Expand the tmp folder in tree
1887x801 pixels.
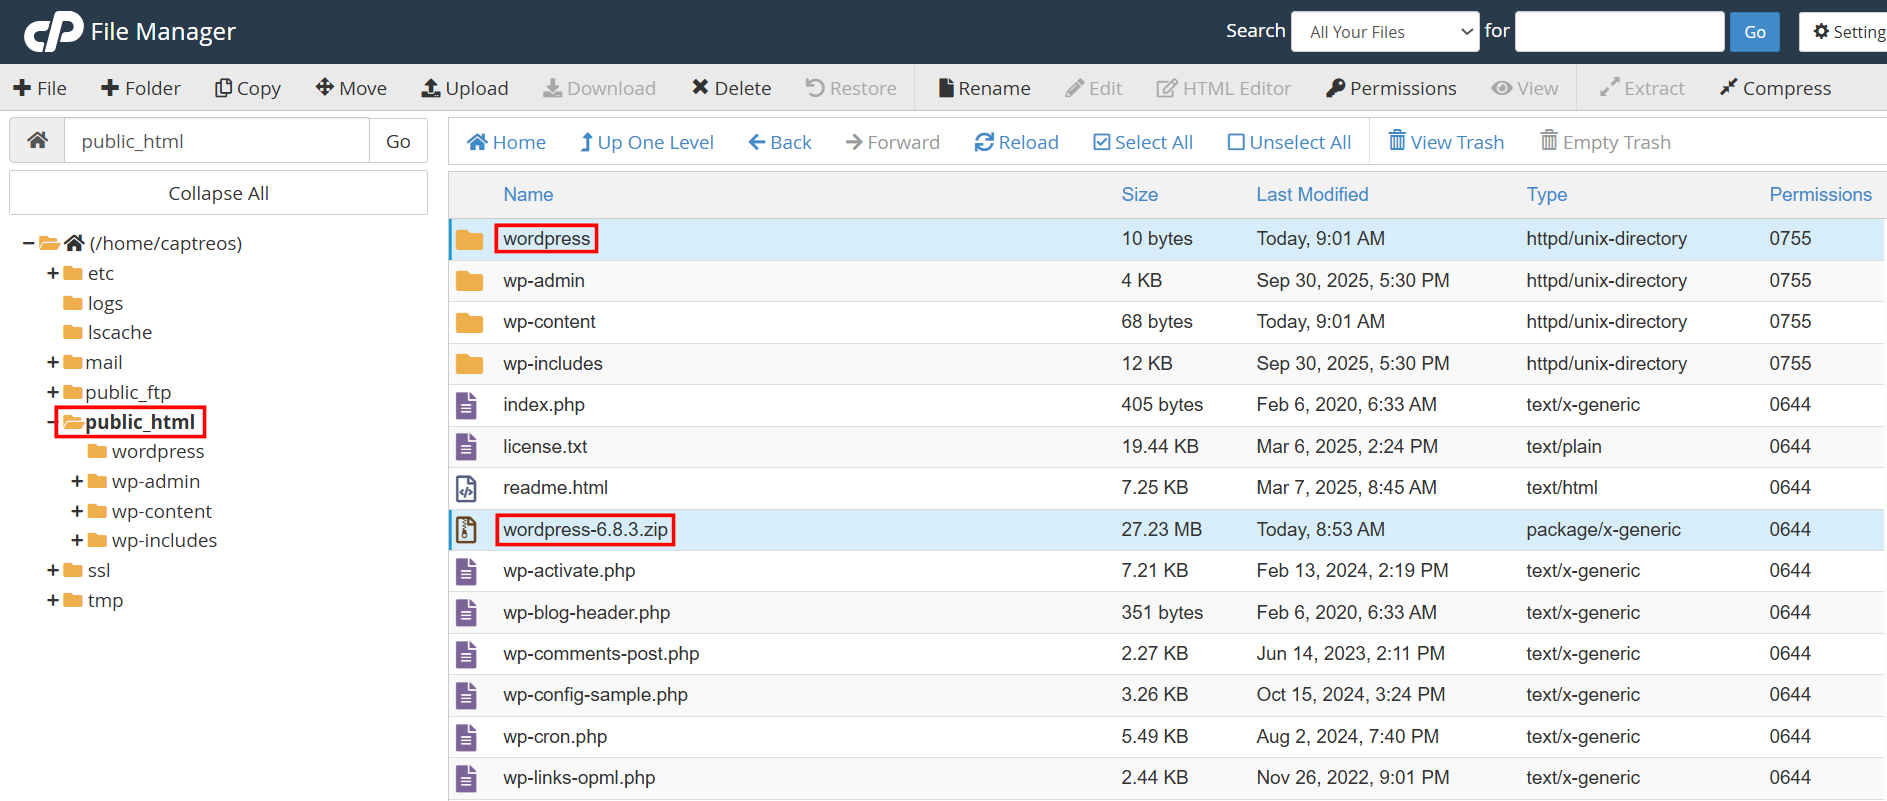(x=53, y=600)
